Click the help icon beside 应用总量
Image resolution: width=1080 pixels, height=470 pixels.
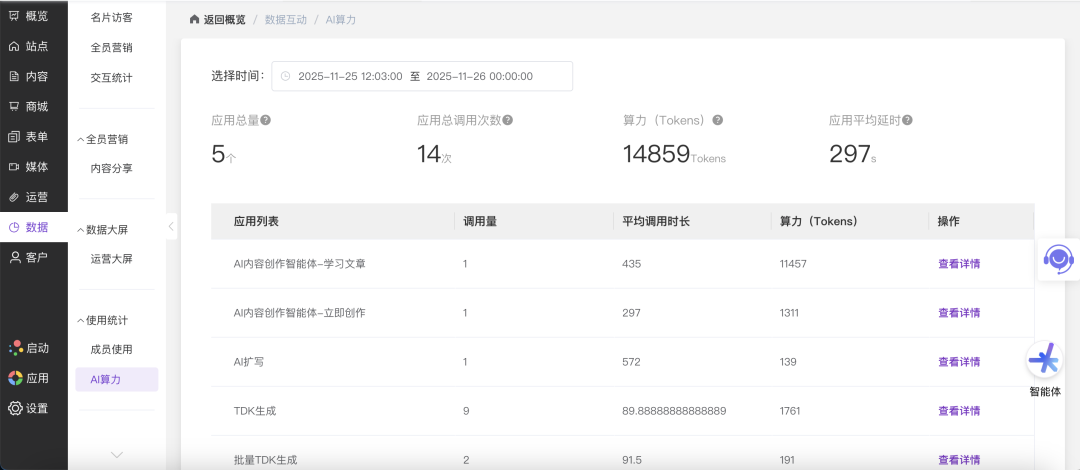(x=266, y=120)
